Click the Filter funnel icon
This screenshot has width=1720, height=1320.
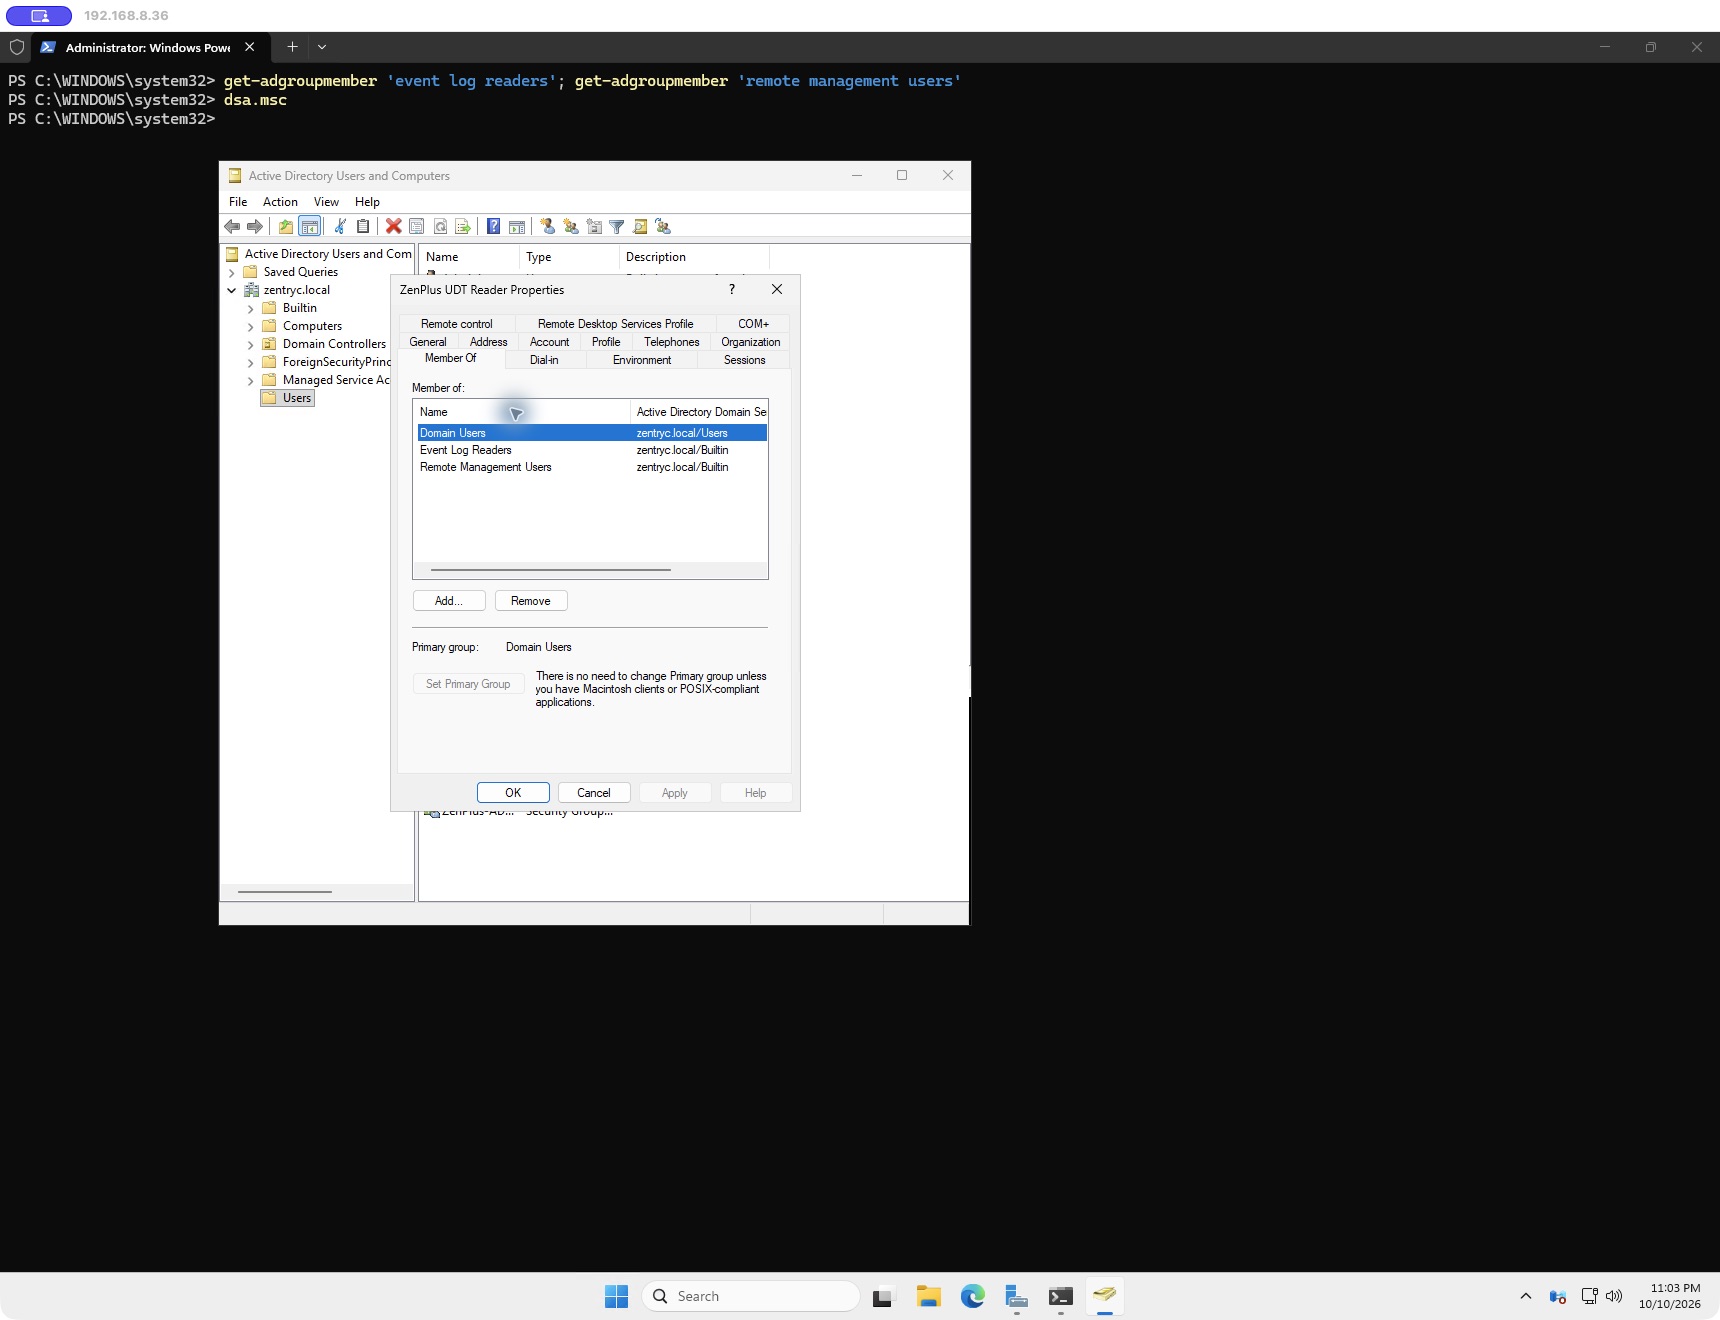coord(617,227)
